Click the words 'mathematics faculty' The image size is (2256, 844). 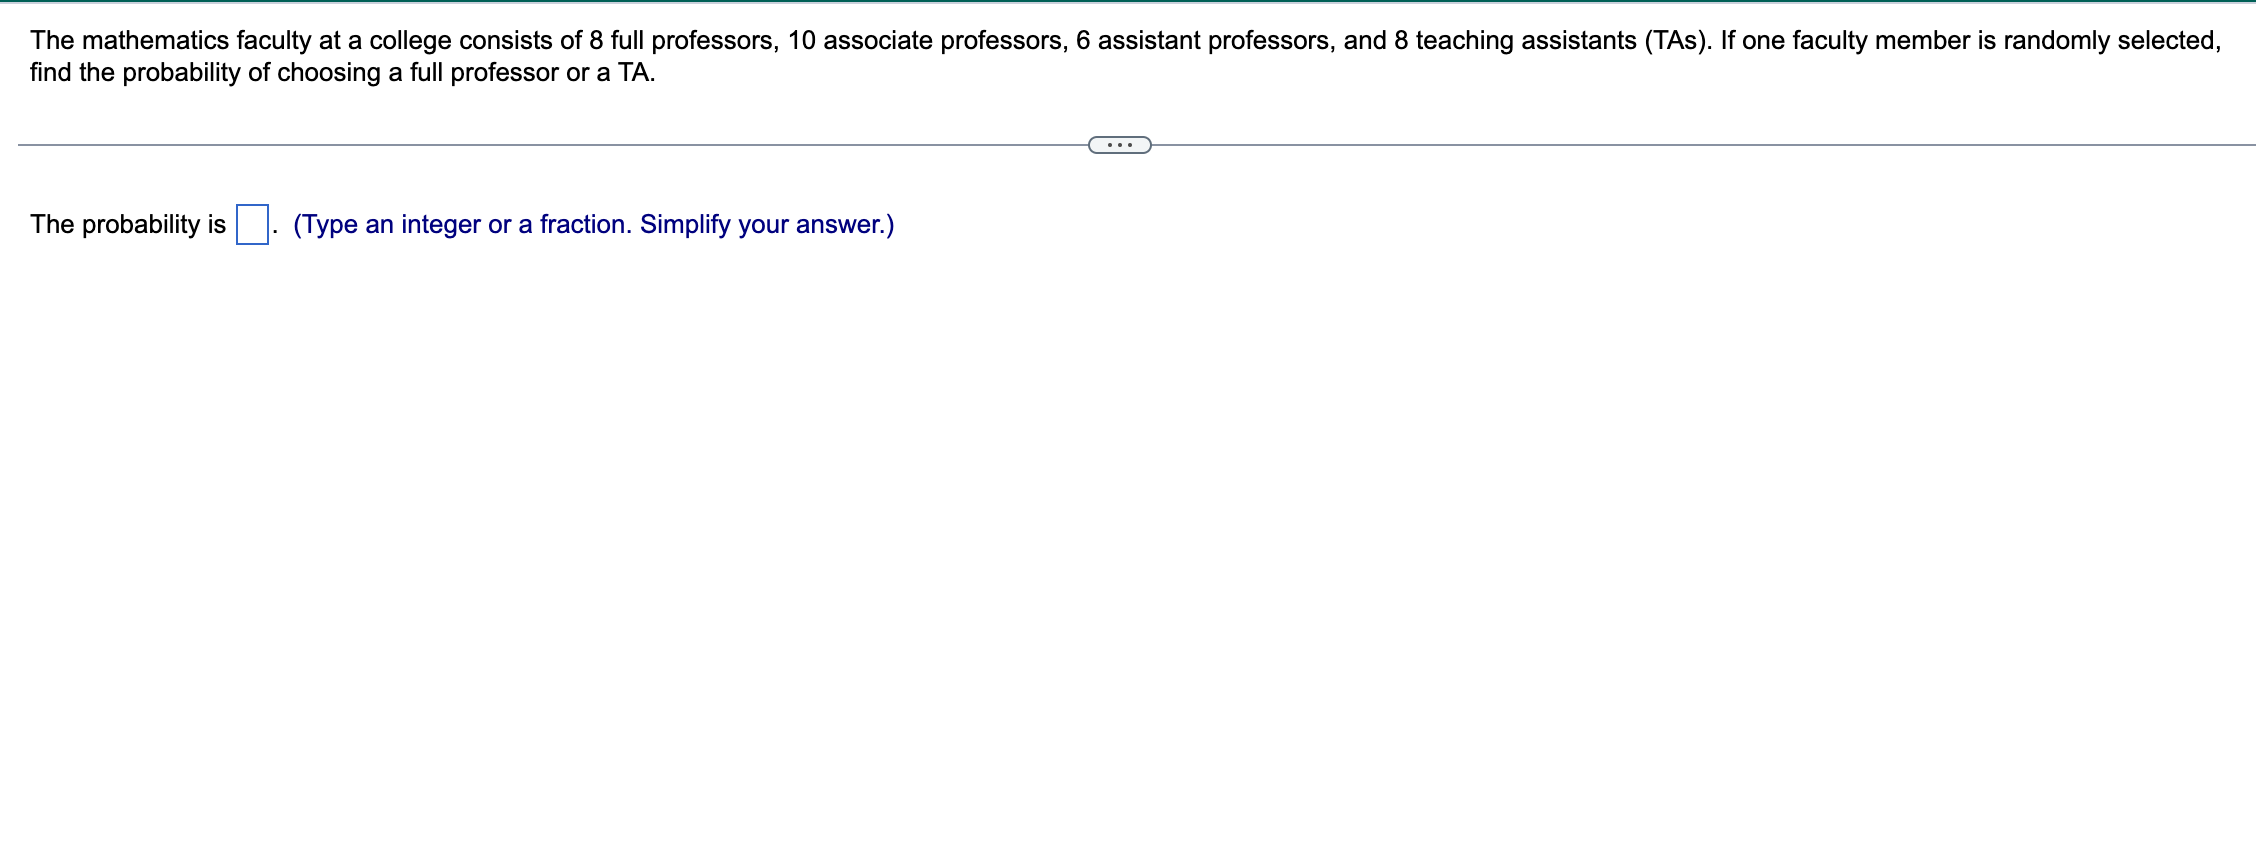tap(197, 41)
